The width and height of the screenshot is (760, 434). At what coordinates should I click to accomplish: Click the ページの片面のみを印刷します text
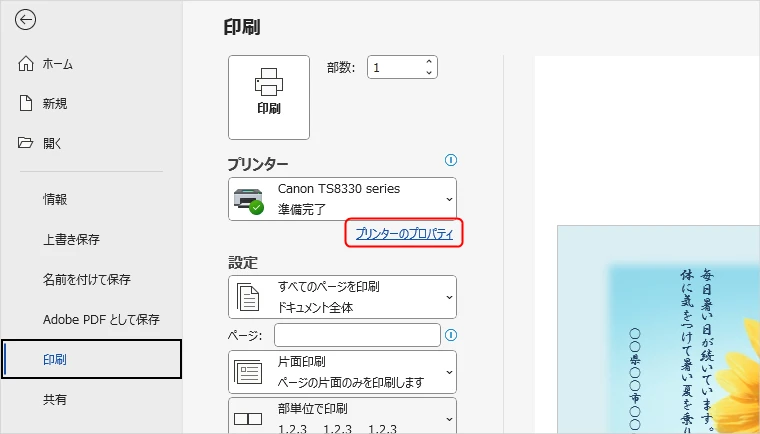coord(351,383)
